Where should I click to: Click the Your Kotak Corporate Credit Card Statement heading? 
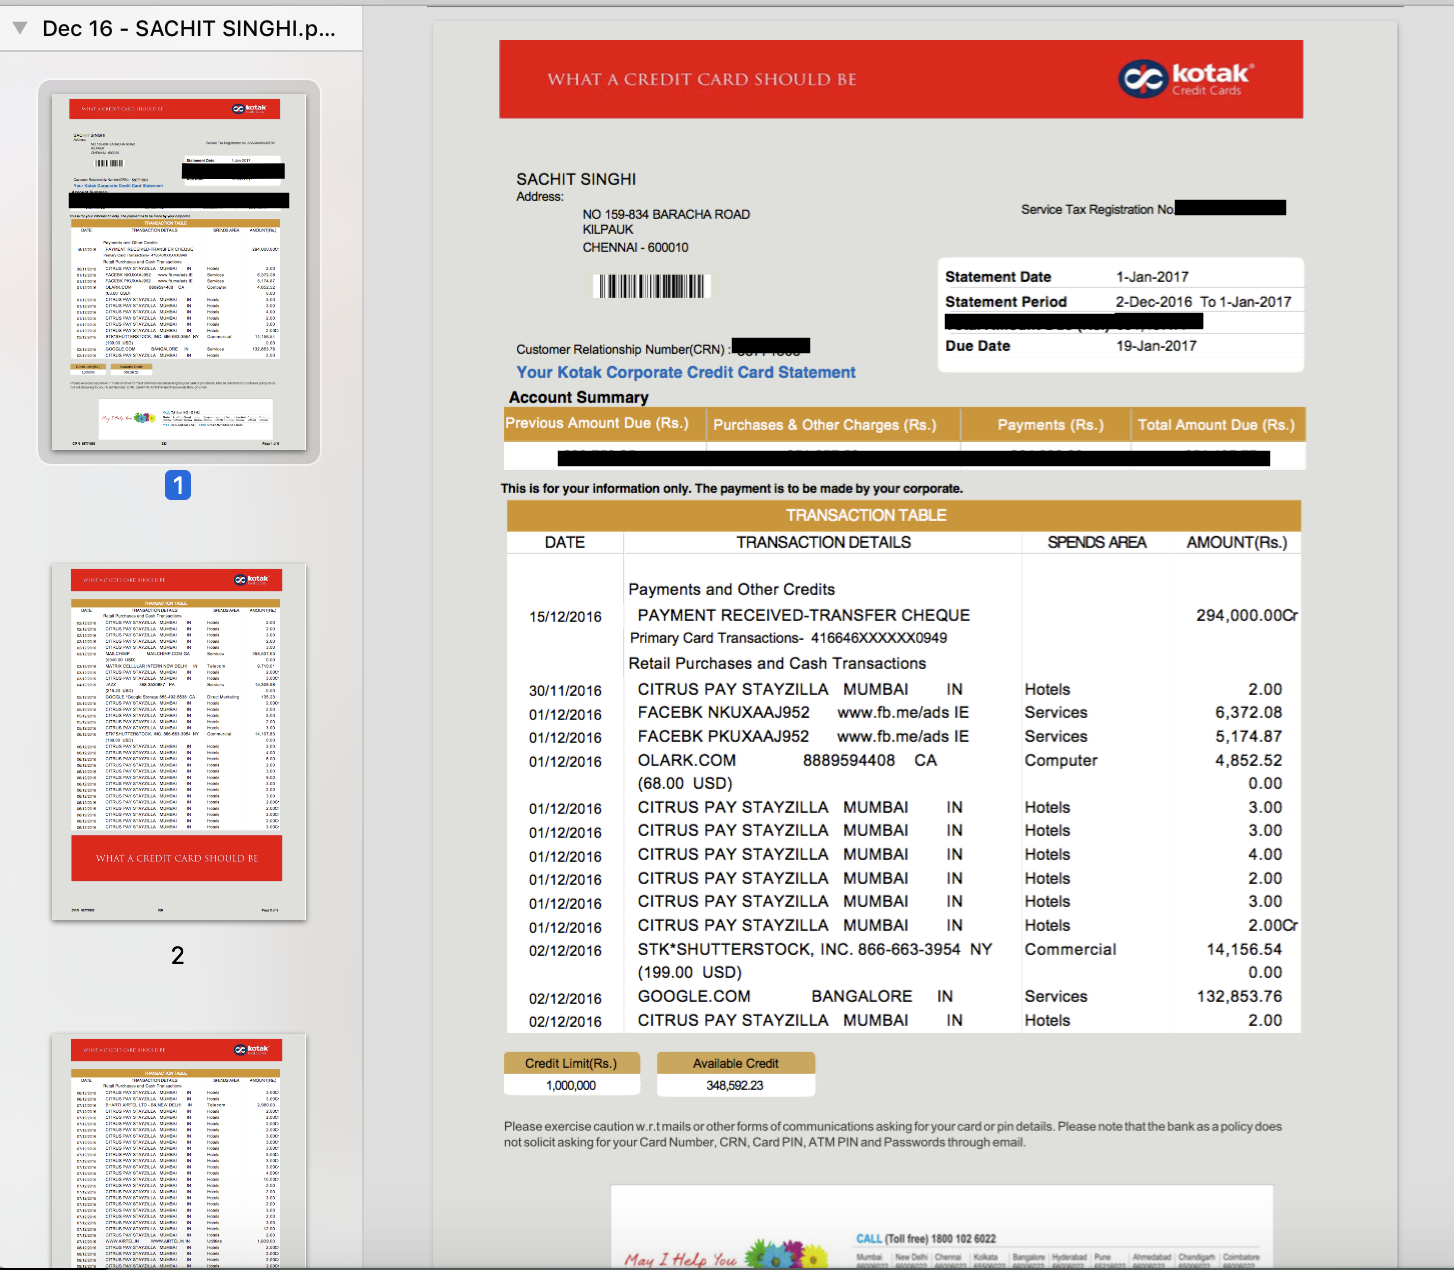pos(686,372)
